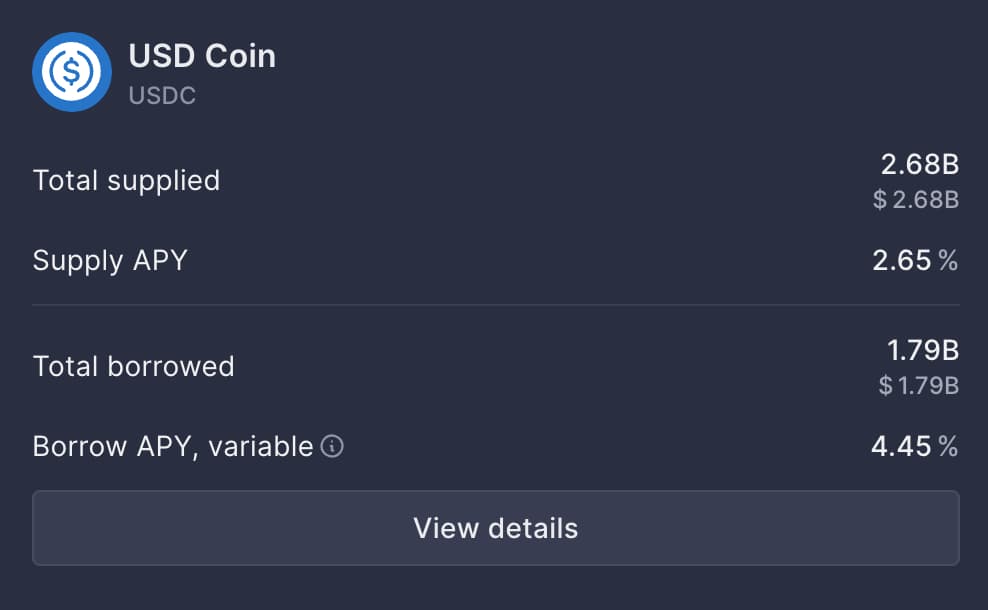Click the percent sign after 2.65
The image size is (988, 610).
click(948, 261)
